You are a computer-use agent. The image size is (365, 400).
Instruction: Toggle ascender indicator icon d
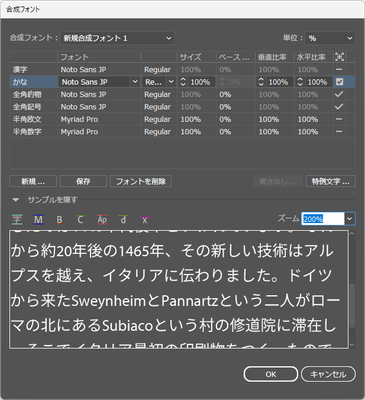tap(123, 219)
